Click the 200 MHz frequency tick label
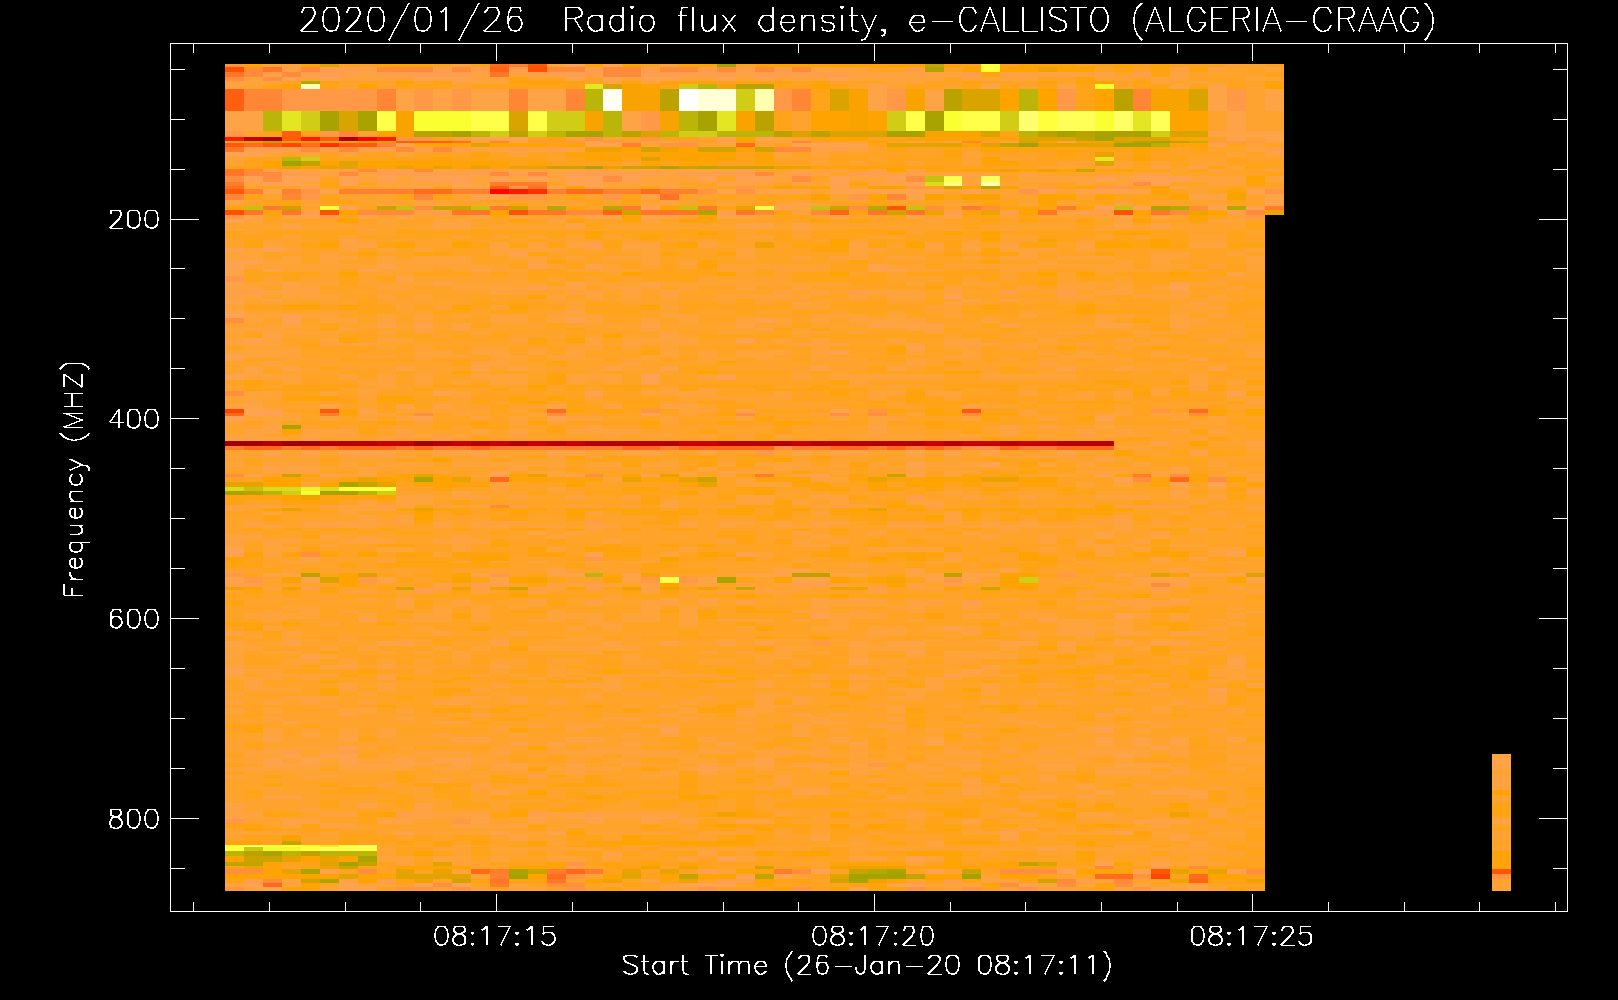Image resolution: width=1618 pixels, height=1000 pixels. tap(134, 219)
